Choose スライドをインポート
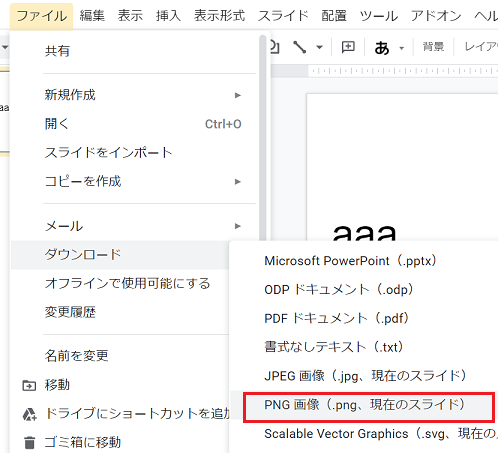 tap(135, 153)
